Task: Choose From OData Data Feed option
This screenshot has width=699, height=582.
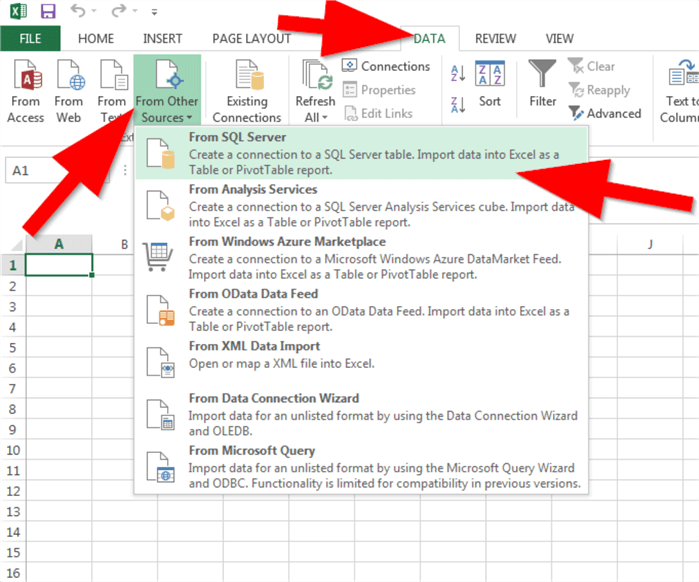Action: point(362,310)
